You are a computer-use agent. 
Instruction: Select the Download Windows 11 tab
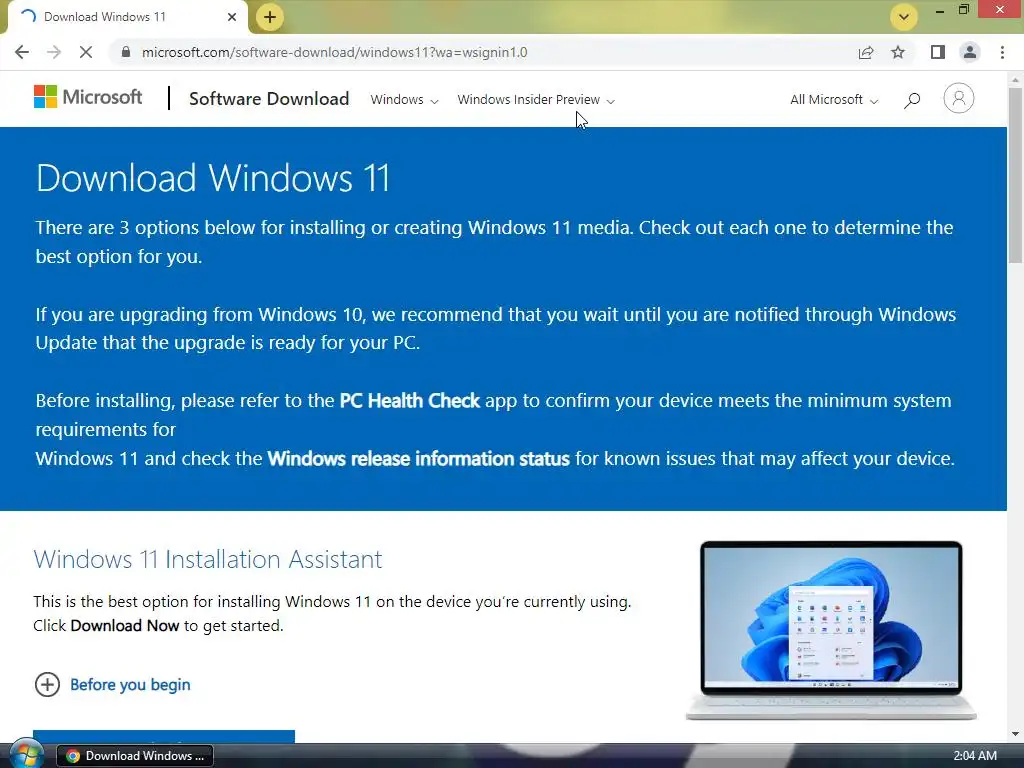click(127, 17)
